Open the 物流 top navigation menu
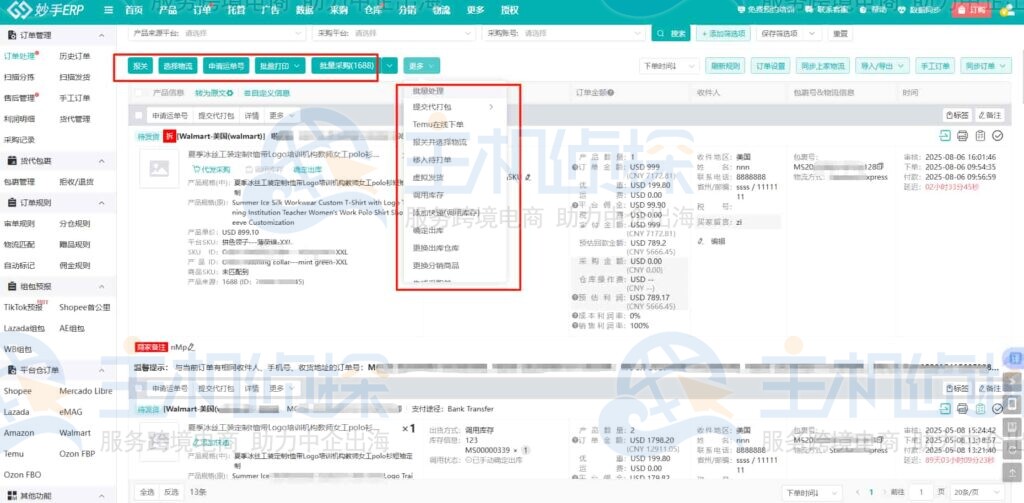This screenshot has height=503, width=1024. pyautogui.click(x=441, y=10)
